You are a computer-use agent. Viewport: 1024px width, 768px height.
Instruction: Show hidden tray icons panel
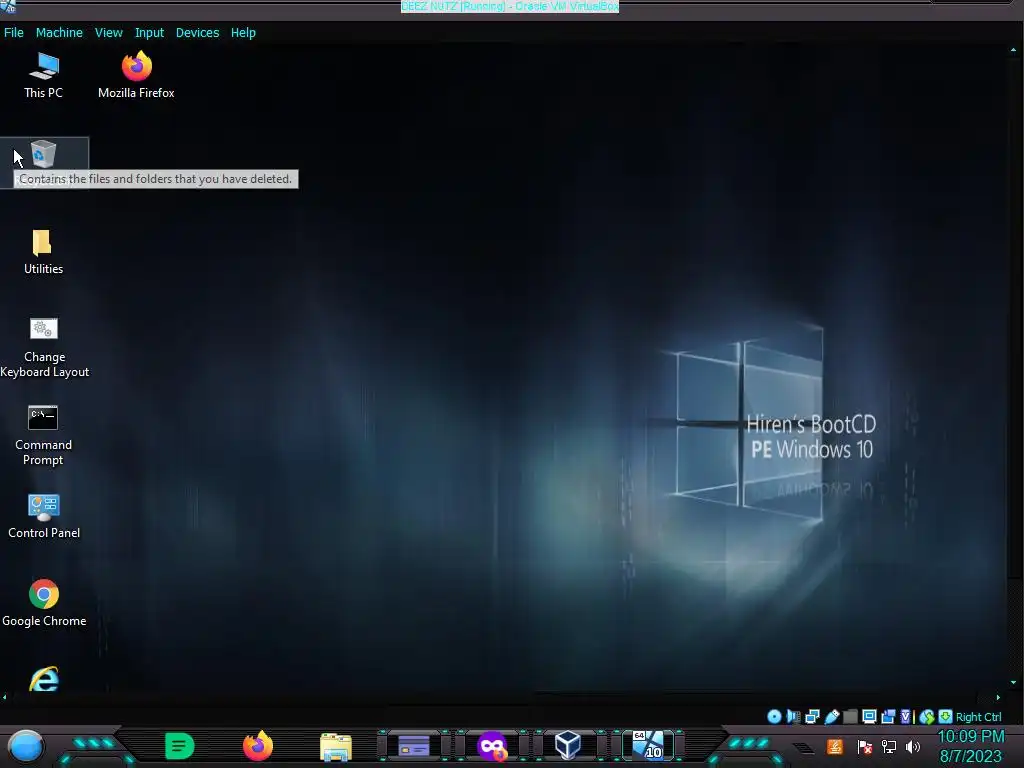[x=803, y=748]
